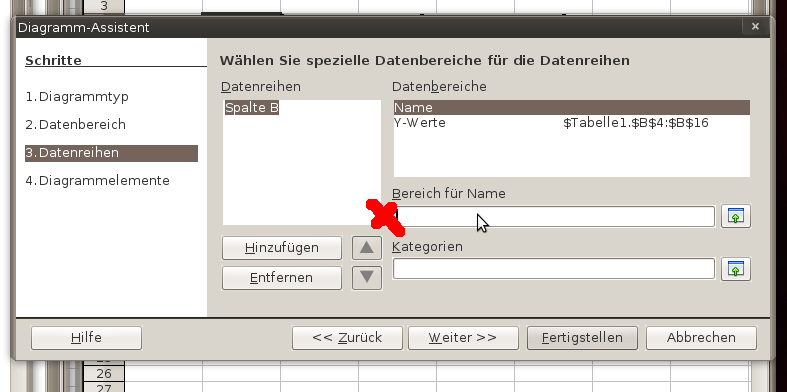Select the Name row in Datenbereiche
Viewport: 787px width, 392px height.
click(x=572, y=108)
